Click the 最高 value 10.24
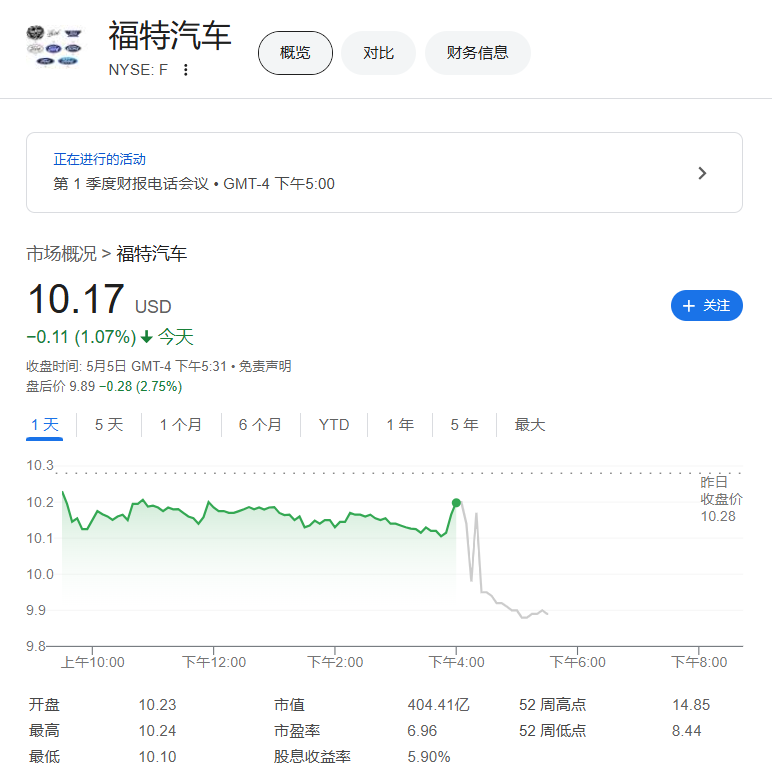Image resolution: width=772 pixels, height=778 pixels. (x=157, y=731)
